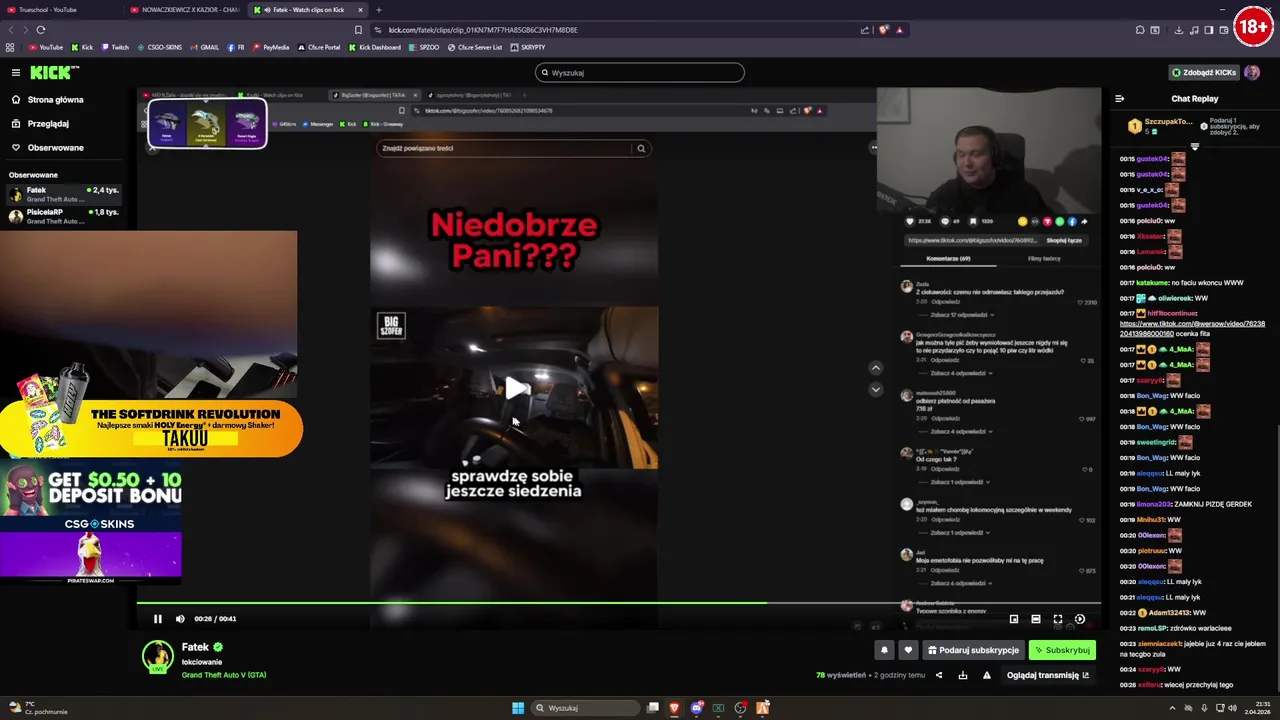
Task: Seek on the green clip progress bar
Action: pos(619,602)
